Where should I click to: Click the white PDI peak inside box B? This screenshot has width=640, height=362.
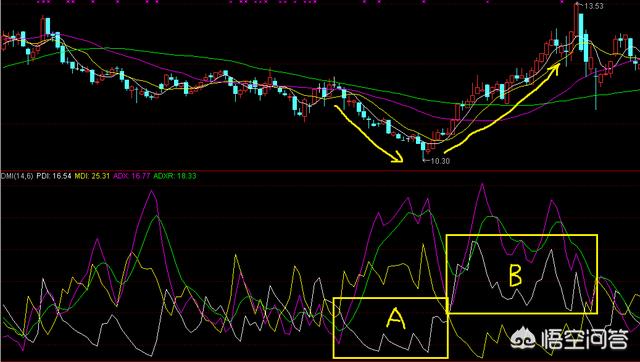pos(473,243)
